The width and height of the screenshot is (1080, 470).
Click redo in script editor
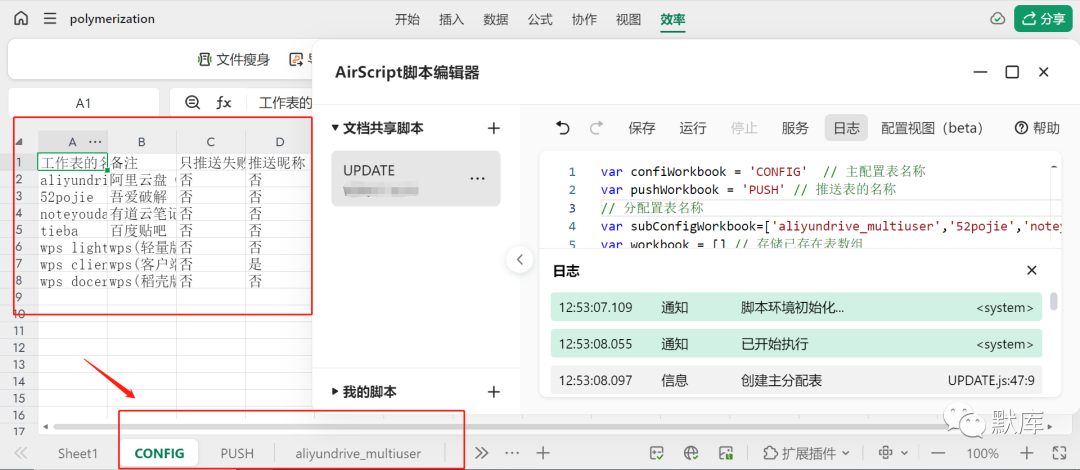pyautogui.click(x=596, y=127)
